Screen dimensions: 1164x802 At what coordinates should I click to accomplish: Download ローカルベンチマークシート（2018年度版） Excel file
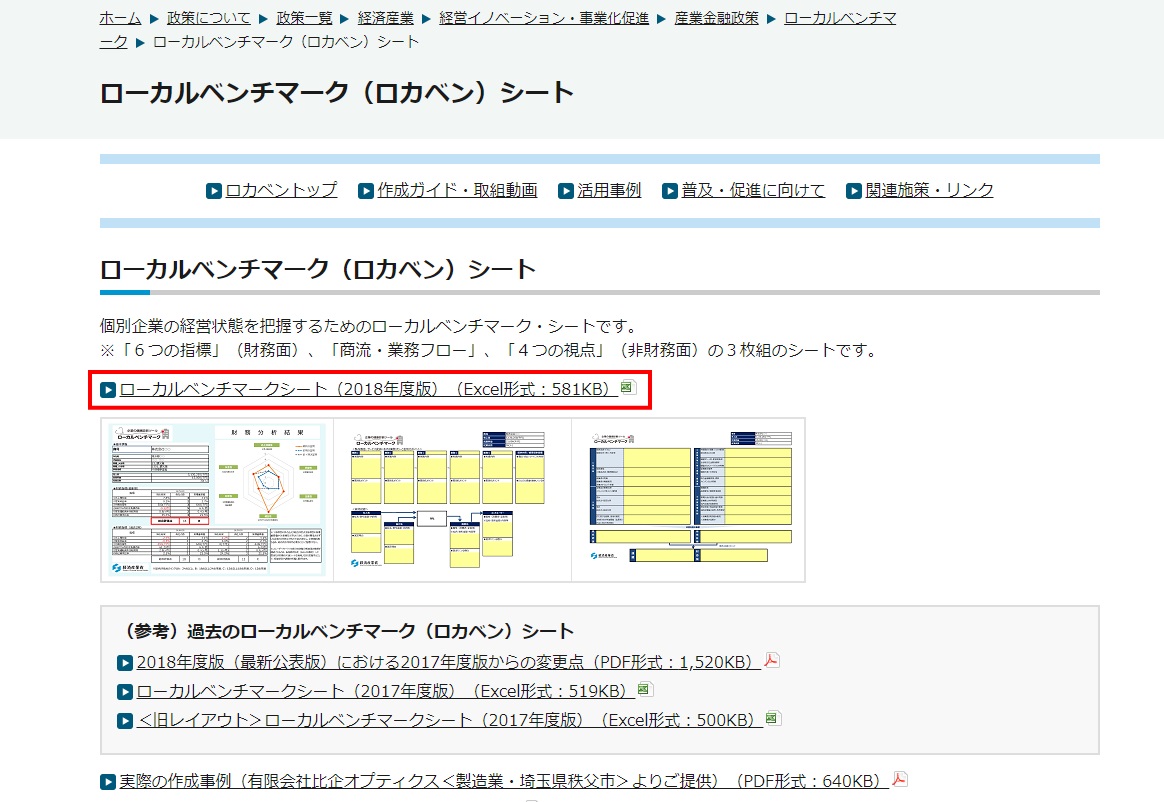point(368,389)
